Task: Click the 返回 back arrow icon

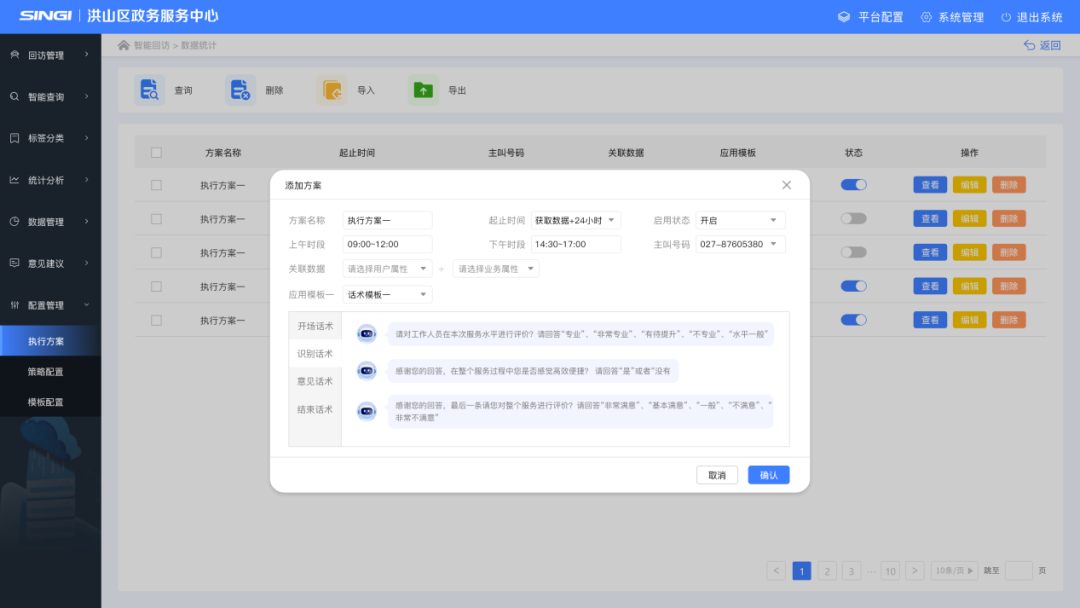Action: point(1029,45)
